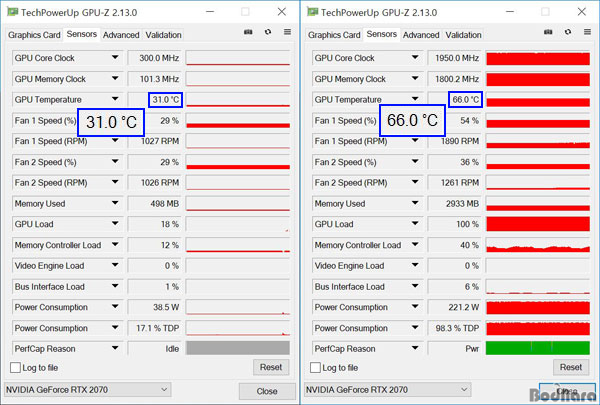The width and height of the screenshot is (600, 405).
Task: Click the green PerfCap Reason bar in right window
Action: (x=538, y=348)
